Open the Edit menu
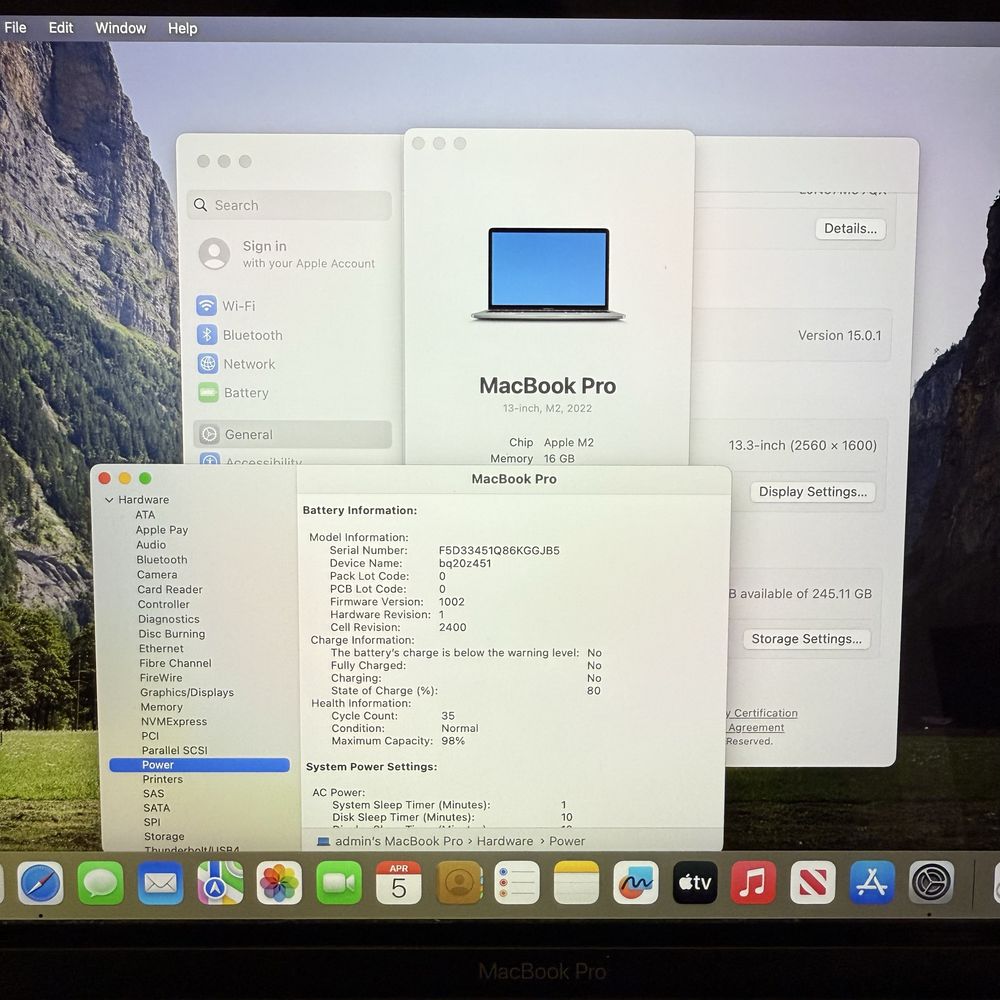Image resolution: width=1000 pixels, height=1000 pixels. coord(61,28)
